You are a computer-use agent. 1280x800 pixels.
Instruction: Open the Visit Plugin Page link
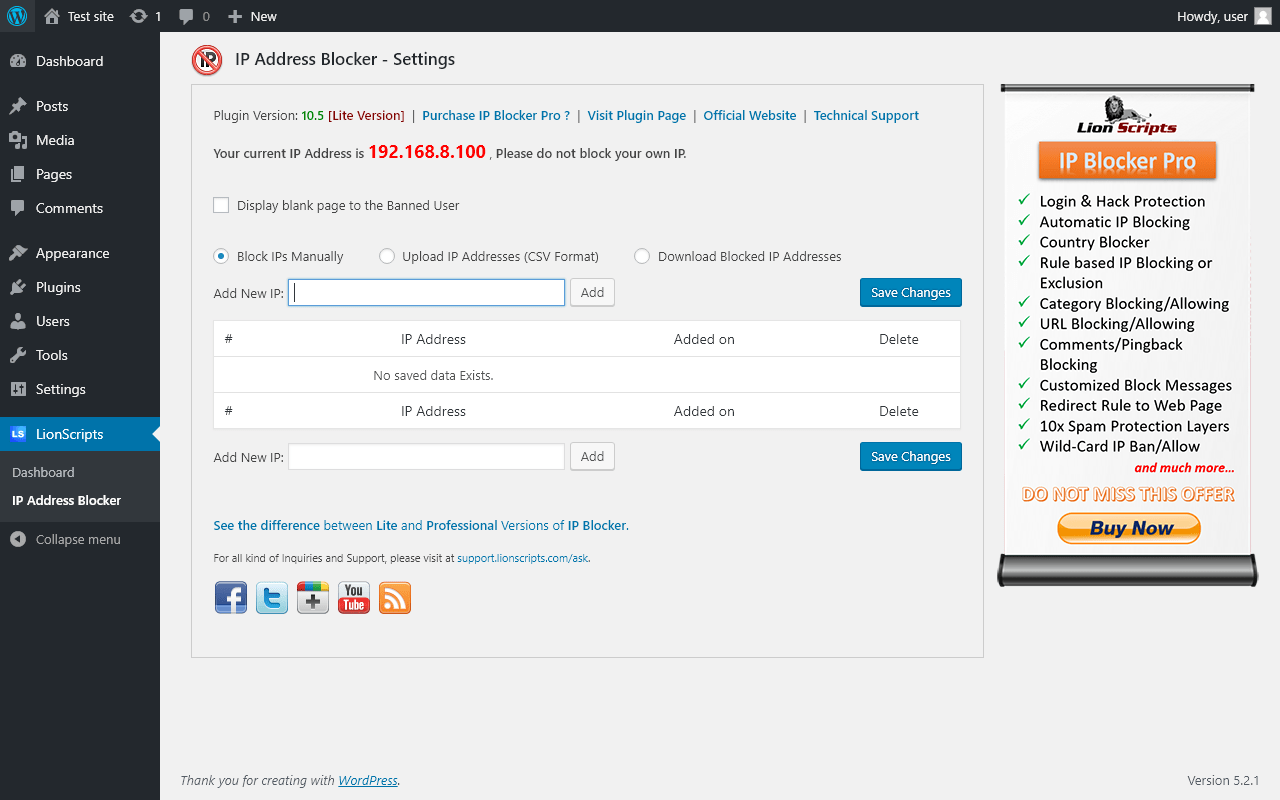click(x=637, y=115)
